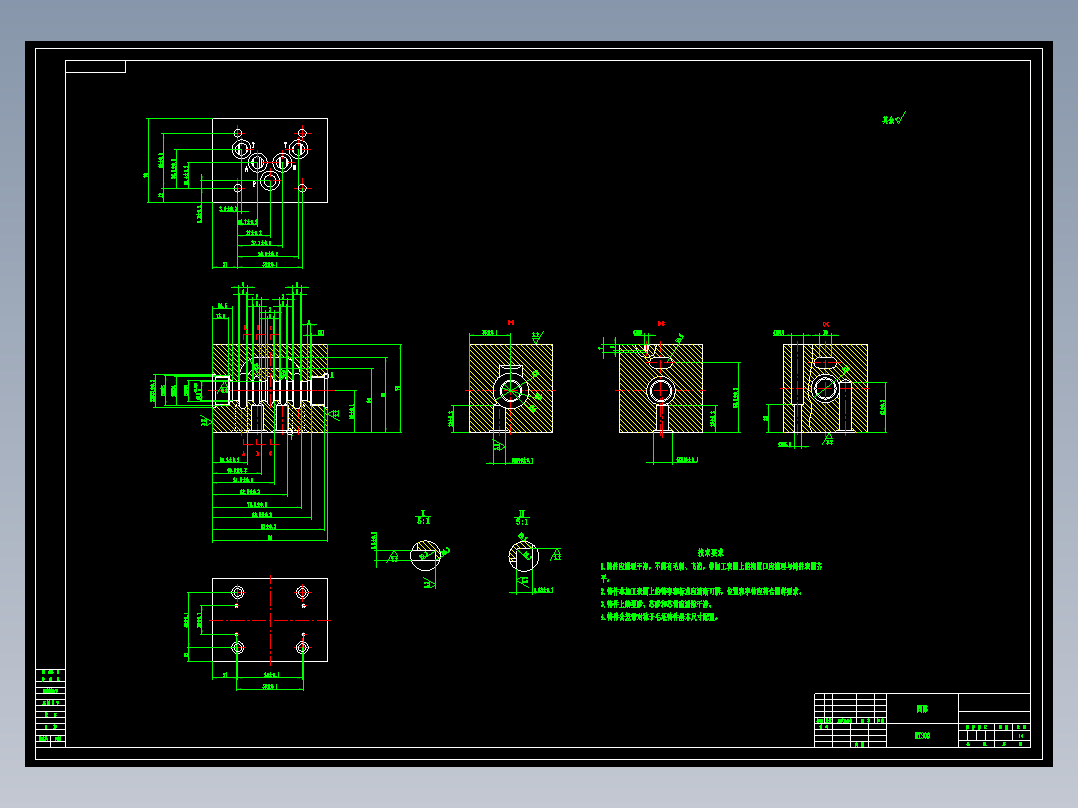Screen dimensions: 1078x808
Task: Click port B circle in the top view
Action: tap(283, 163)
